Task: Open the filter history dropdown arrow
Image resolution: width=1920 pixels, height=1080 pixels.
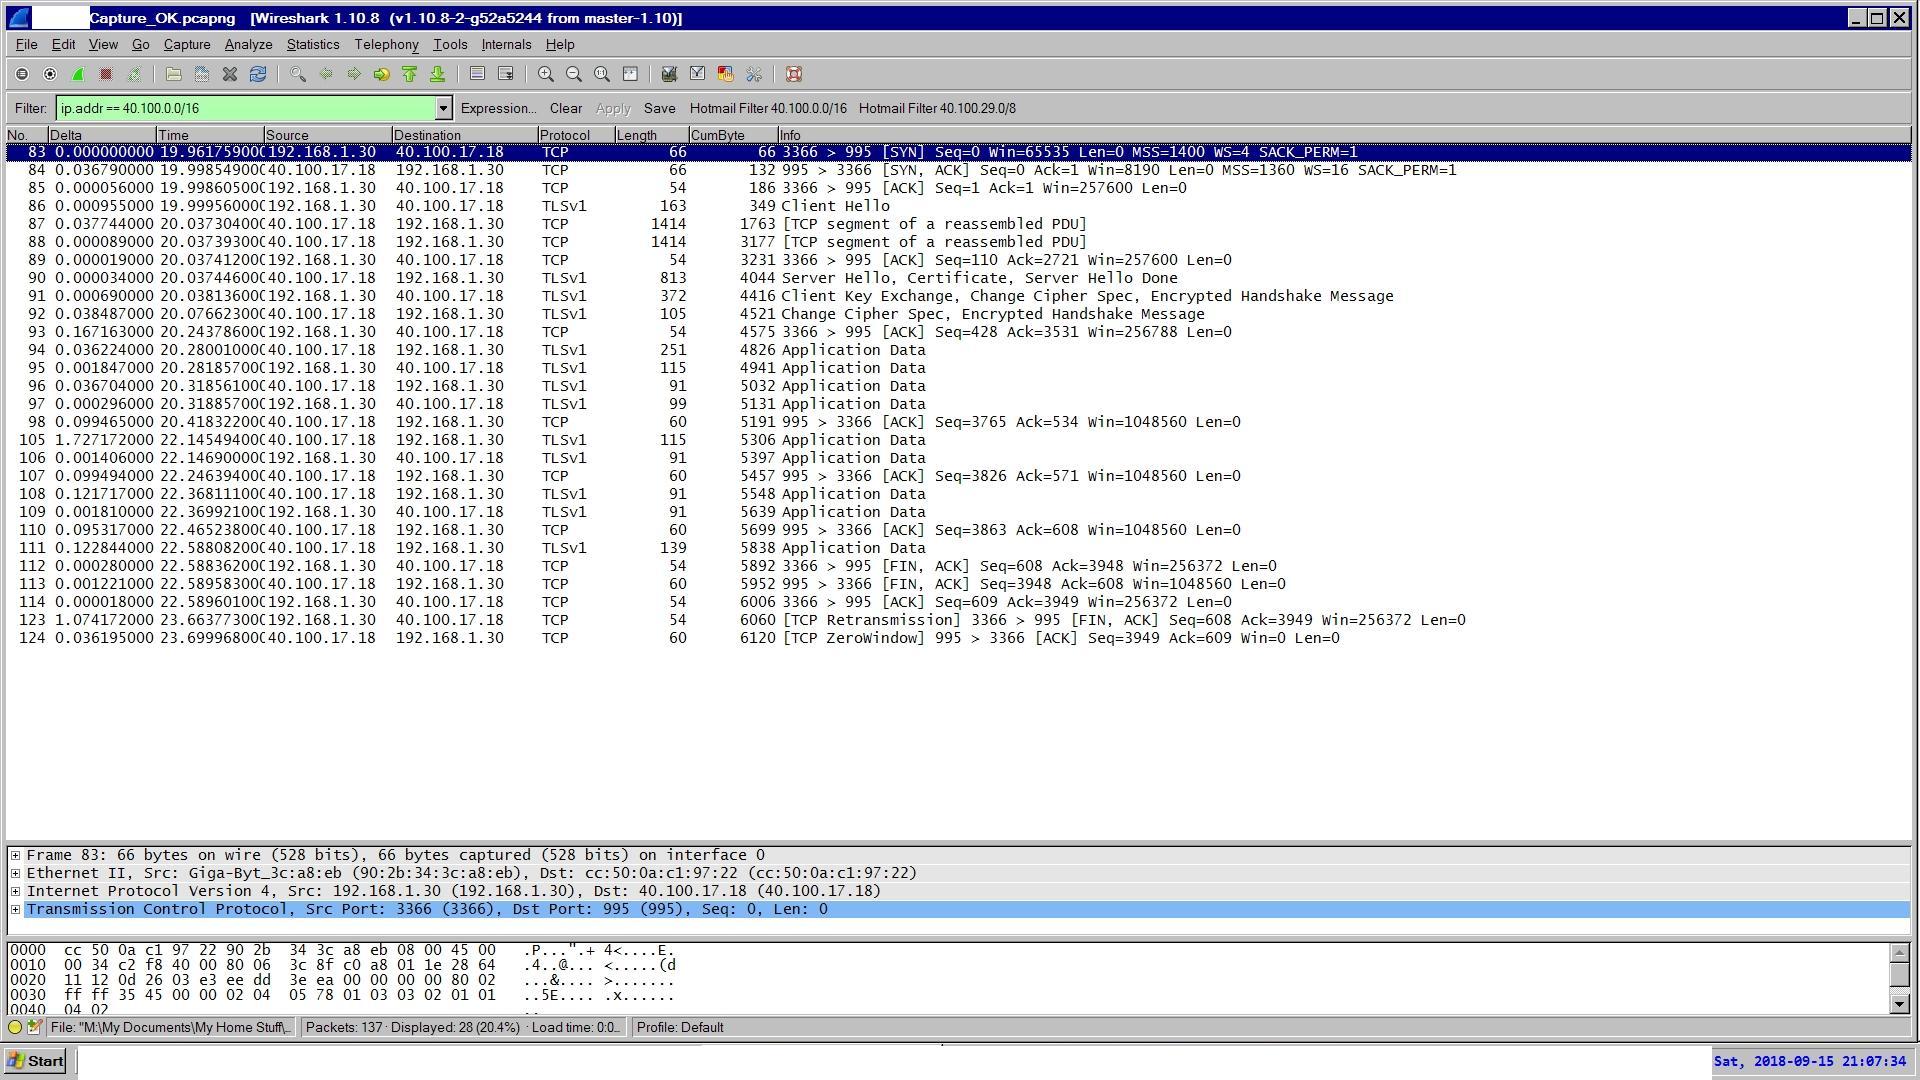Action: click(x=443, y=108)
